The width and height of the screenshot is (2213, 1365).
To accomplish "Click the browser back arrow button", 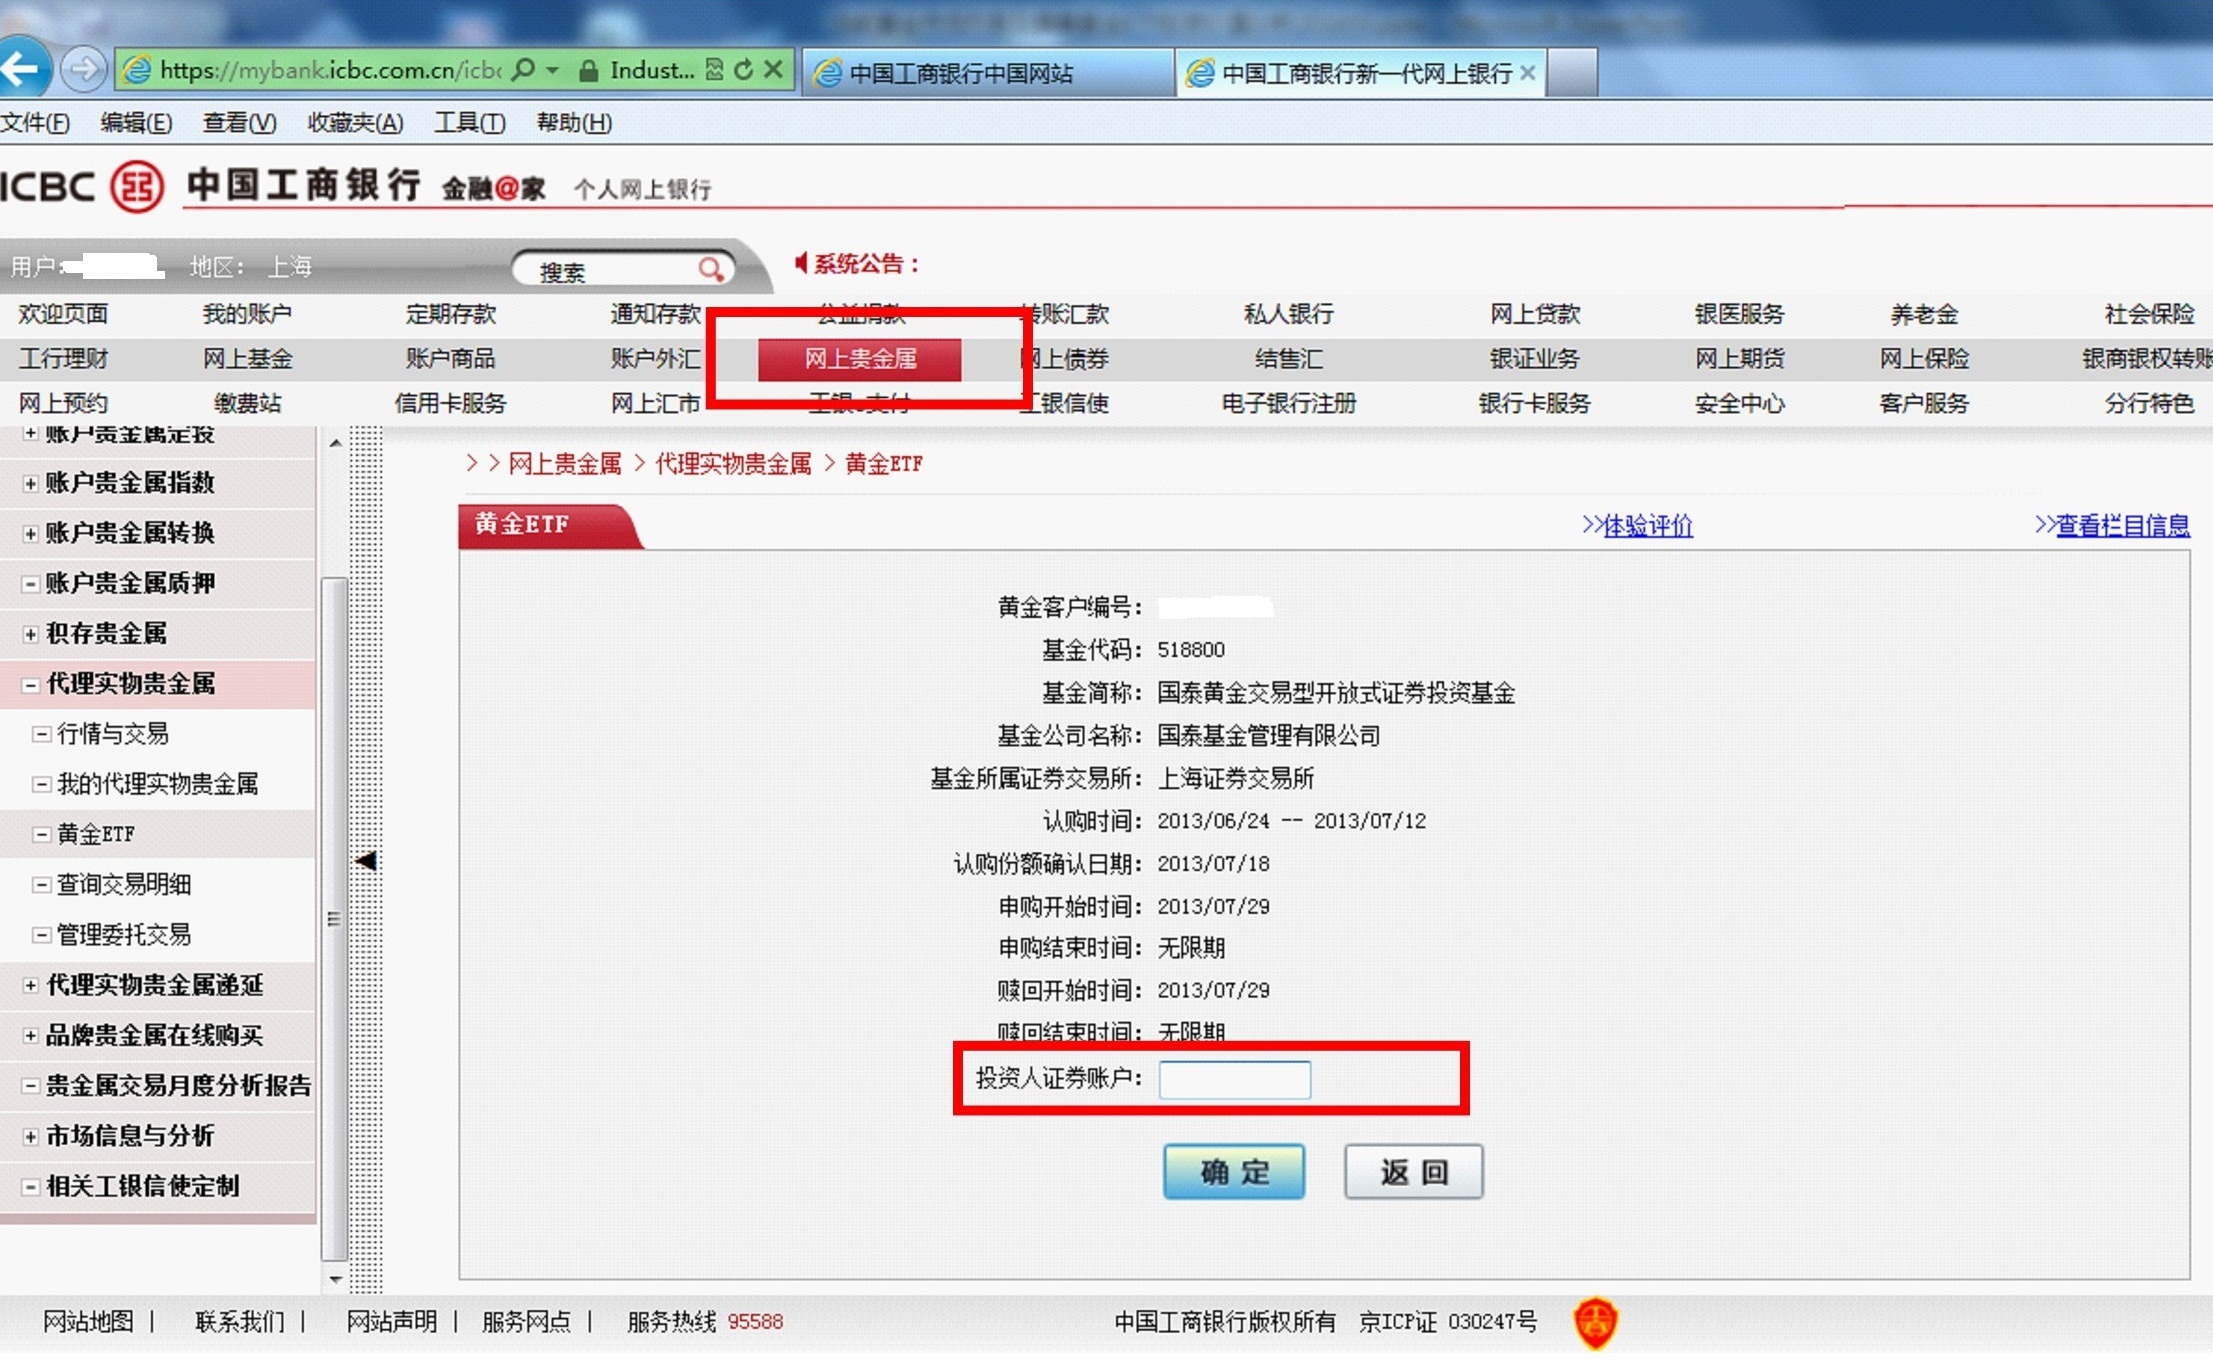I will coord(22,69).
